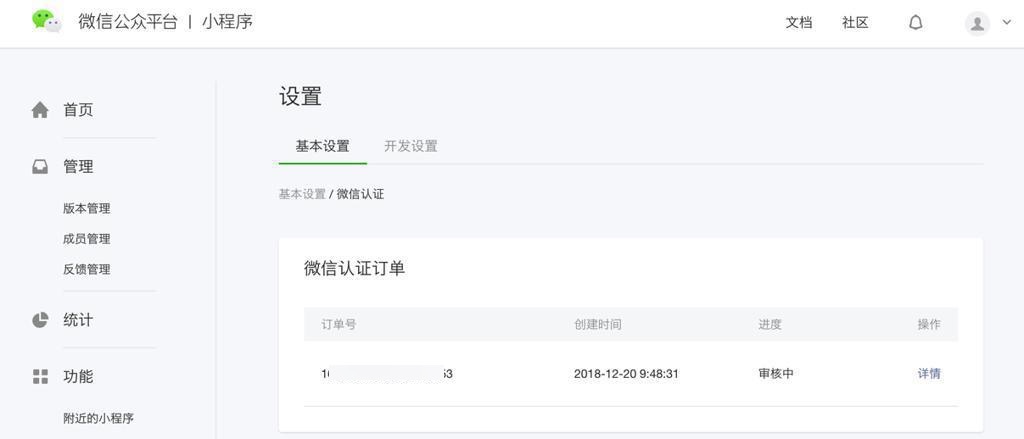Screen dimensions: 1024x439
Task: Click the 功能 grid icon
Action: click(x=40, y=377)
